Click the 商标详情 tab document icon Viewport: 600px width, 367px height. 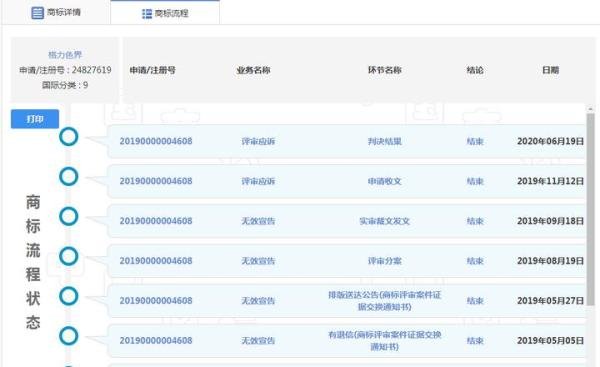tap(37, 13)
